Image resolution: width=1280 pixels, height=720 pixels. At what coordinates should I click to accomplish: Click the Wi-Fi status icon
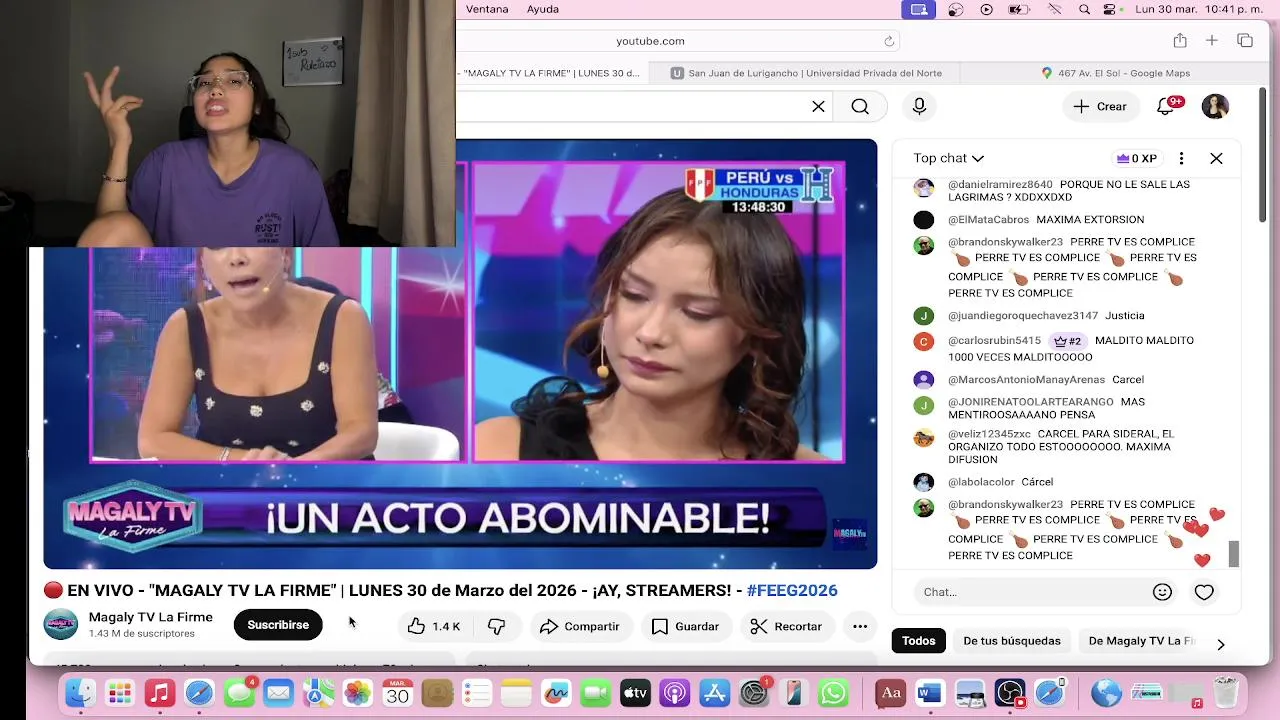(1054, 9)
